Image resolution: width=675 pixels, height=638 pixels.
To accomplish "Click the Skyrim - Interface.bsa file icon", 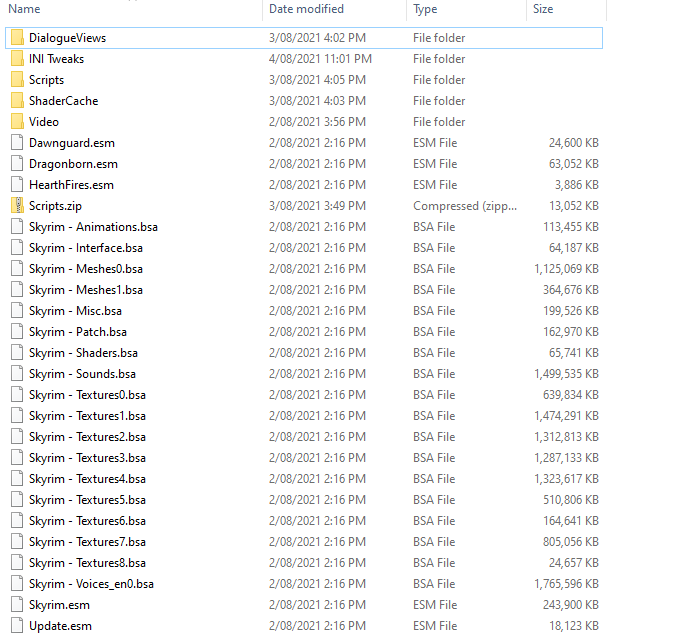I will click(17, 248).
